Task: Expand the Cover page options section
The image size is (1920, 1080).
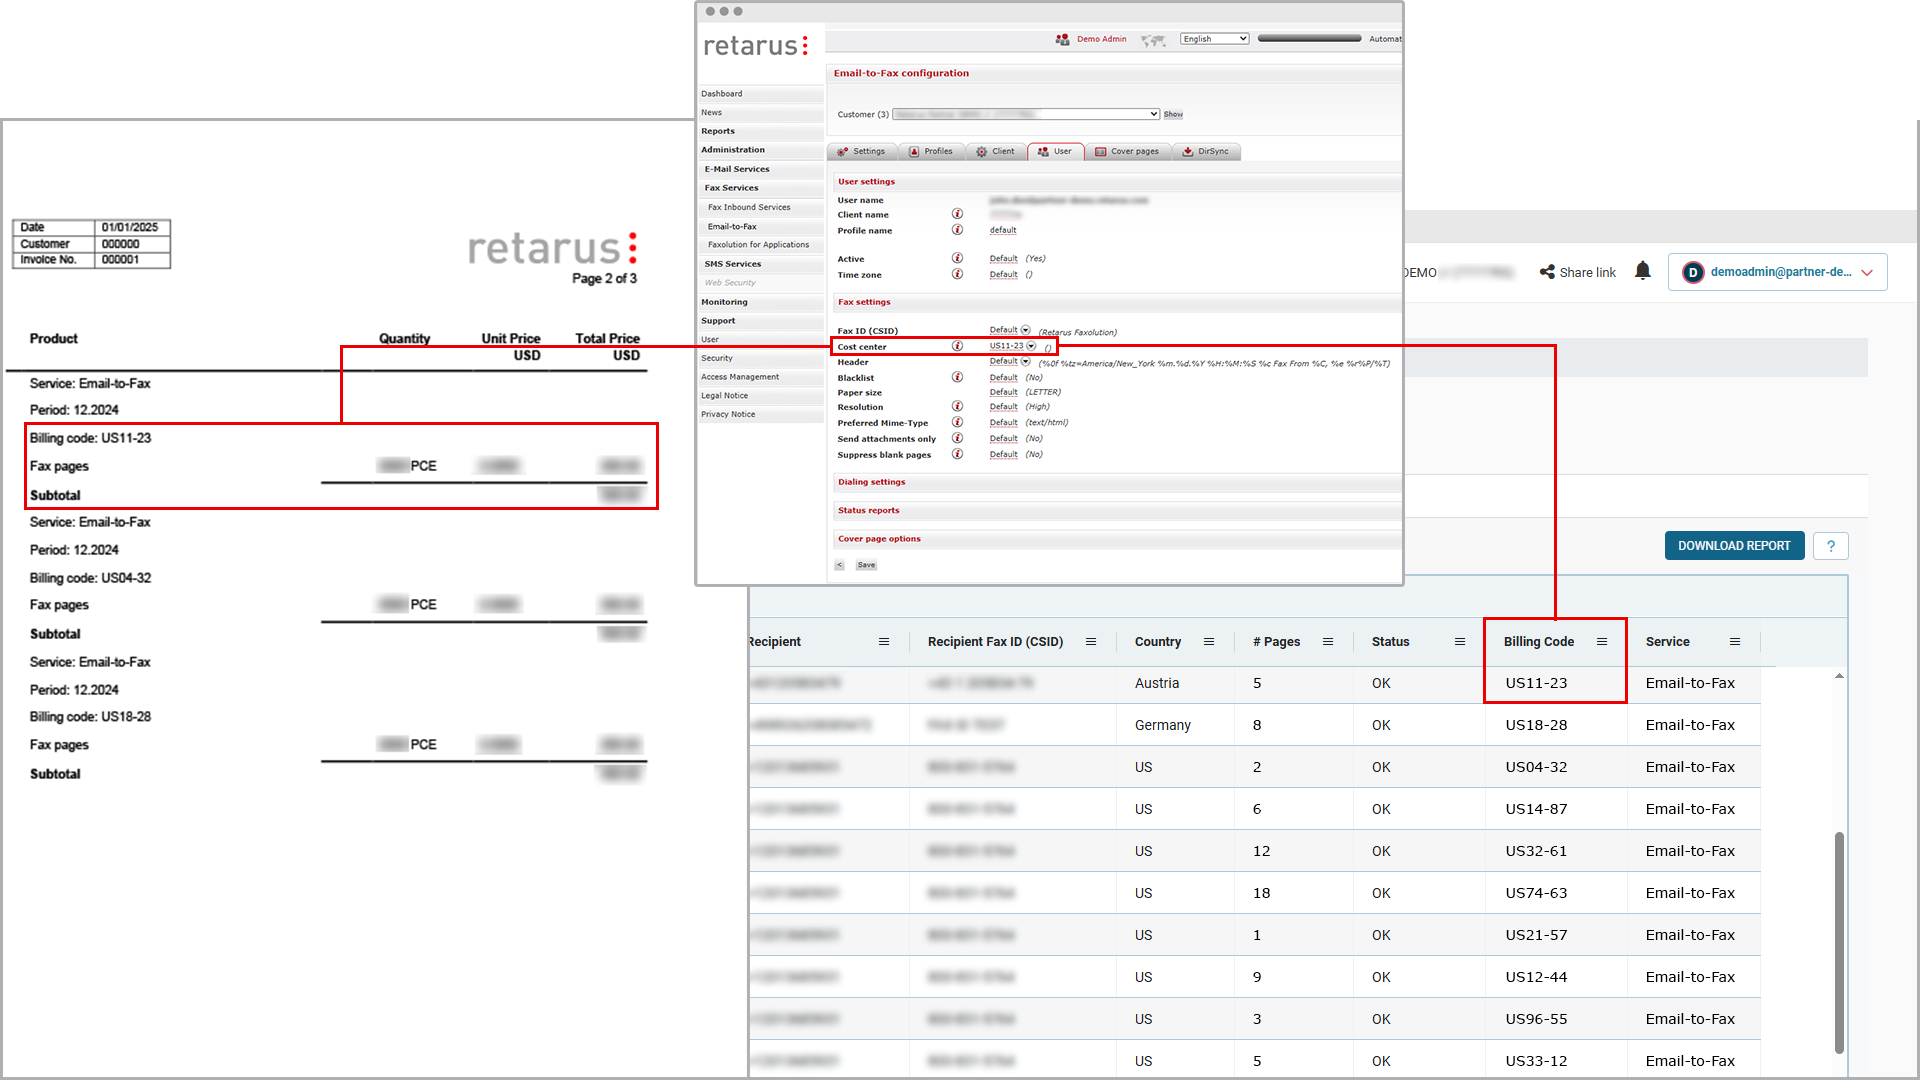Action: [x=879, y=539]
